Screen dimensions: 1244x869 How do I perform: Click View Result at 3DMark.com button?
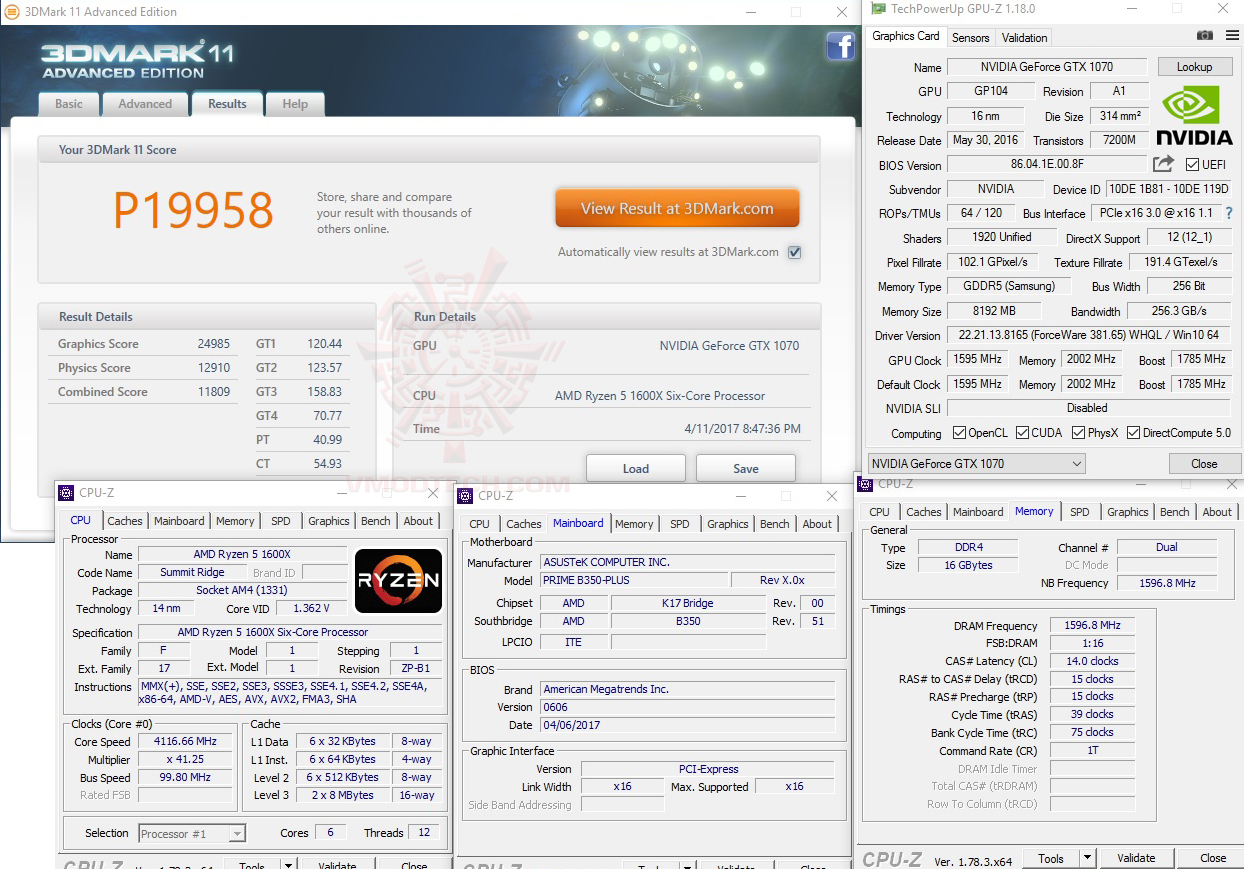[677, 208]
